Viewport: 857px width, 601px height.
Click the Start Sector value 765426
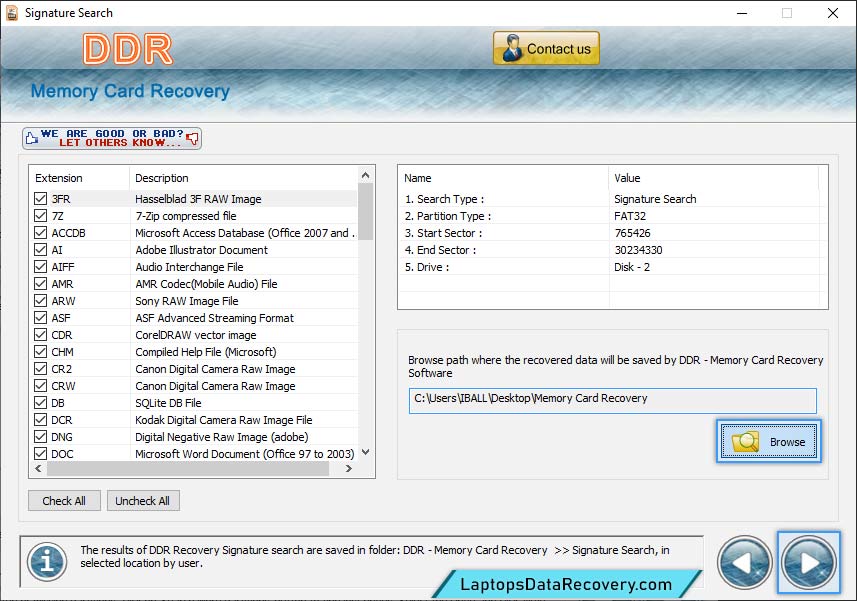632,233
